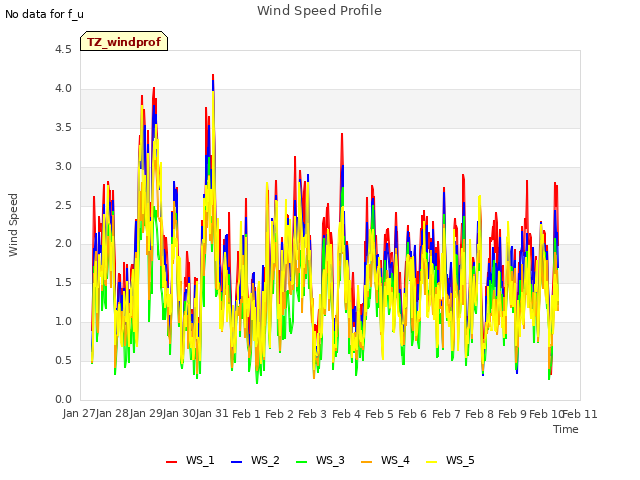Click the TZ_windprof label box
Screen dimensions: 640x480
click(x=124, y=41)
